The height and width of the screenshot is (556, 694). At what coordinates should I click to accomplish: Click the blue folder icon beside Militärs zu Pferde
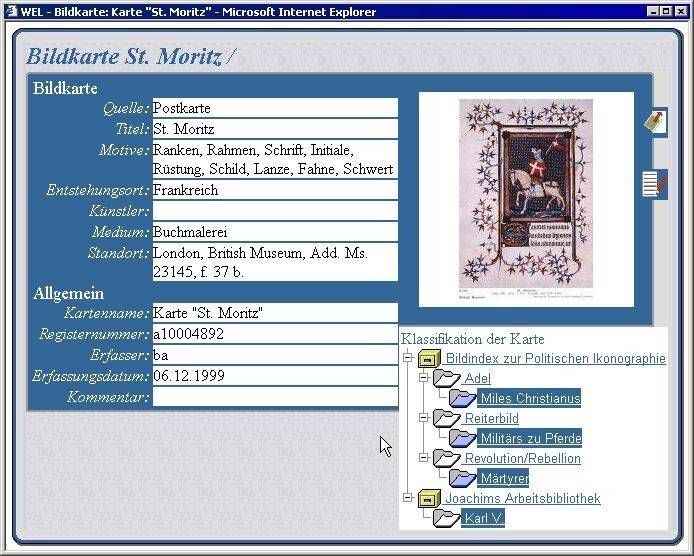coord(463,438)
